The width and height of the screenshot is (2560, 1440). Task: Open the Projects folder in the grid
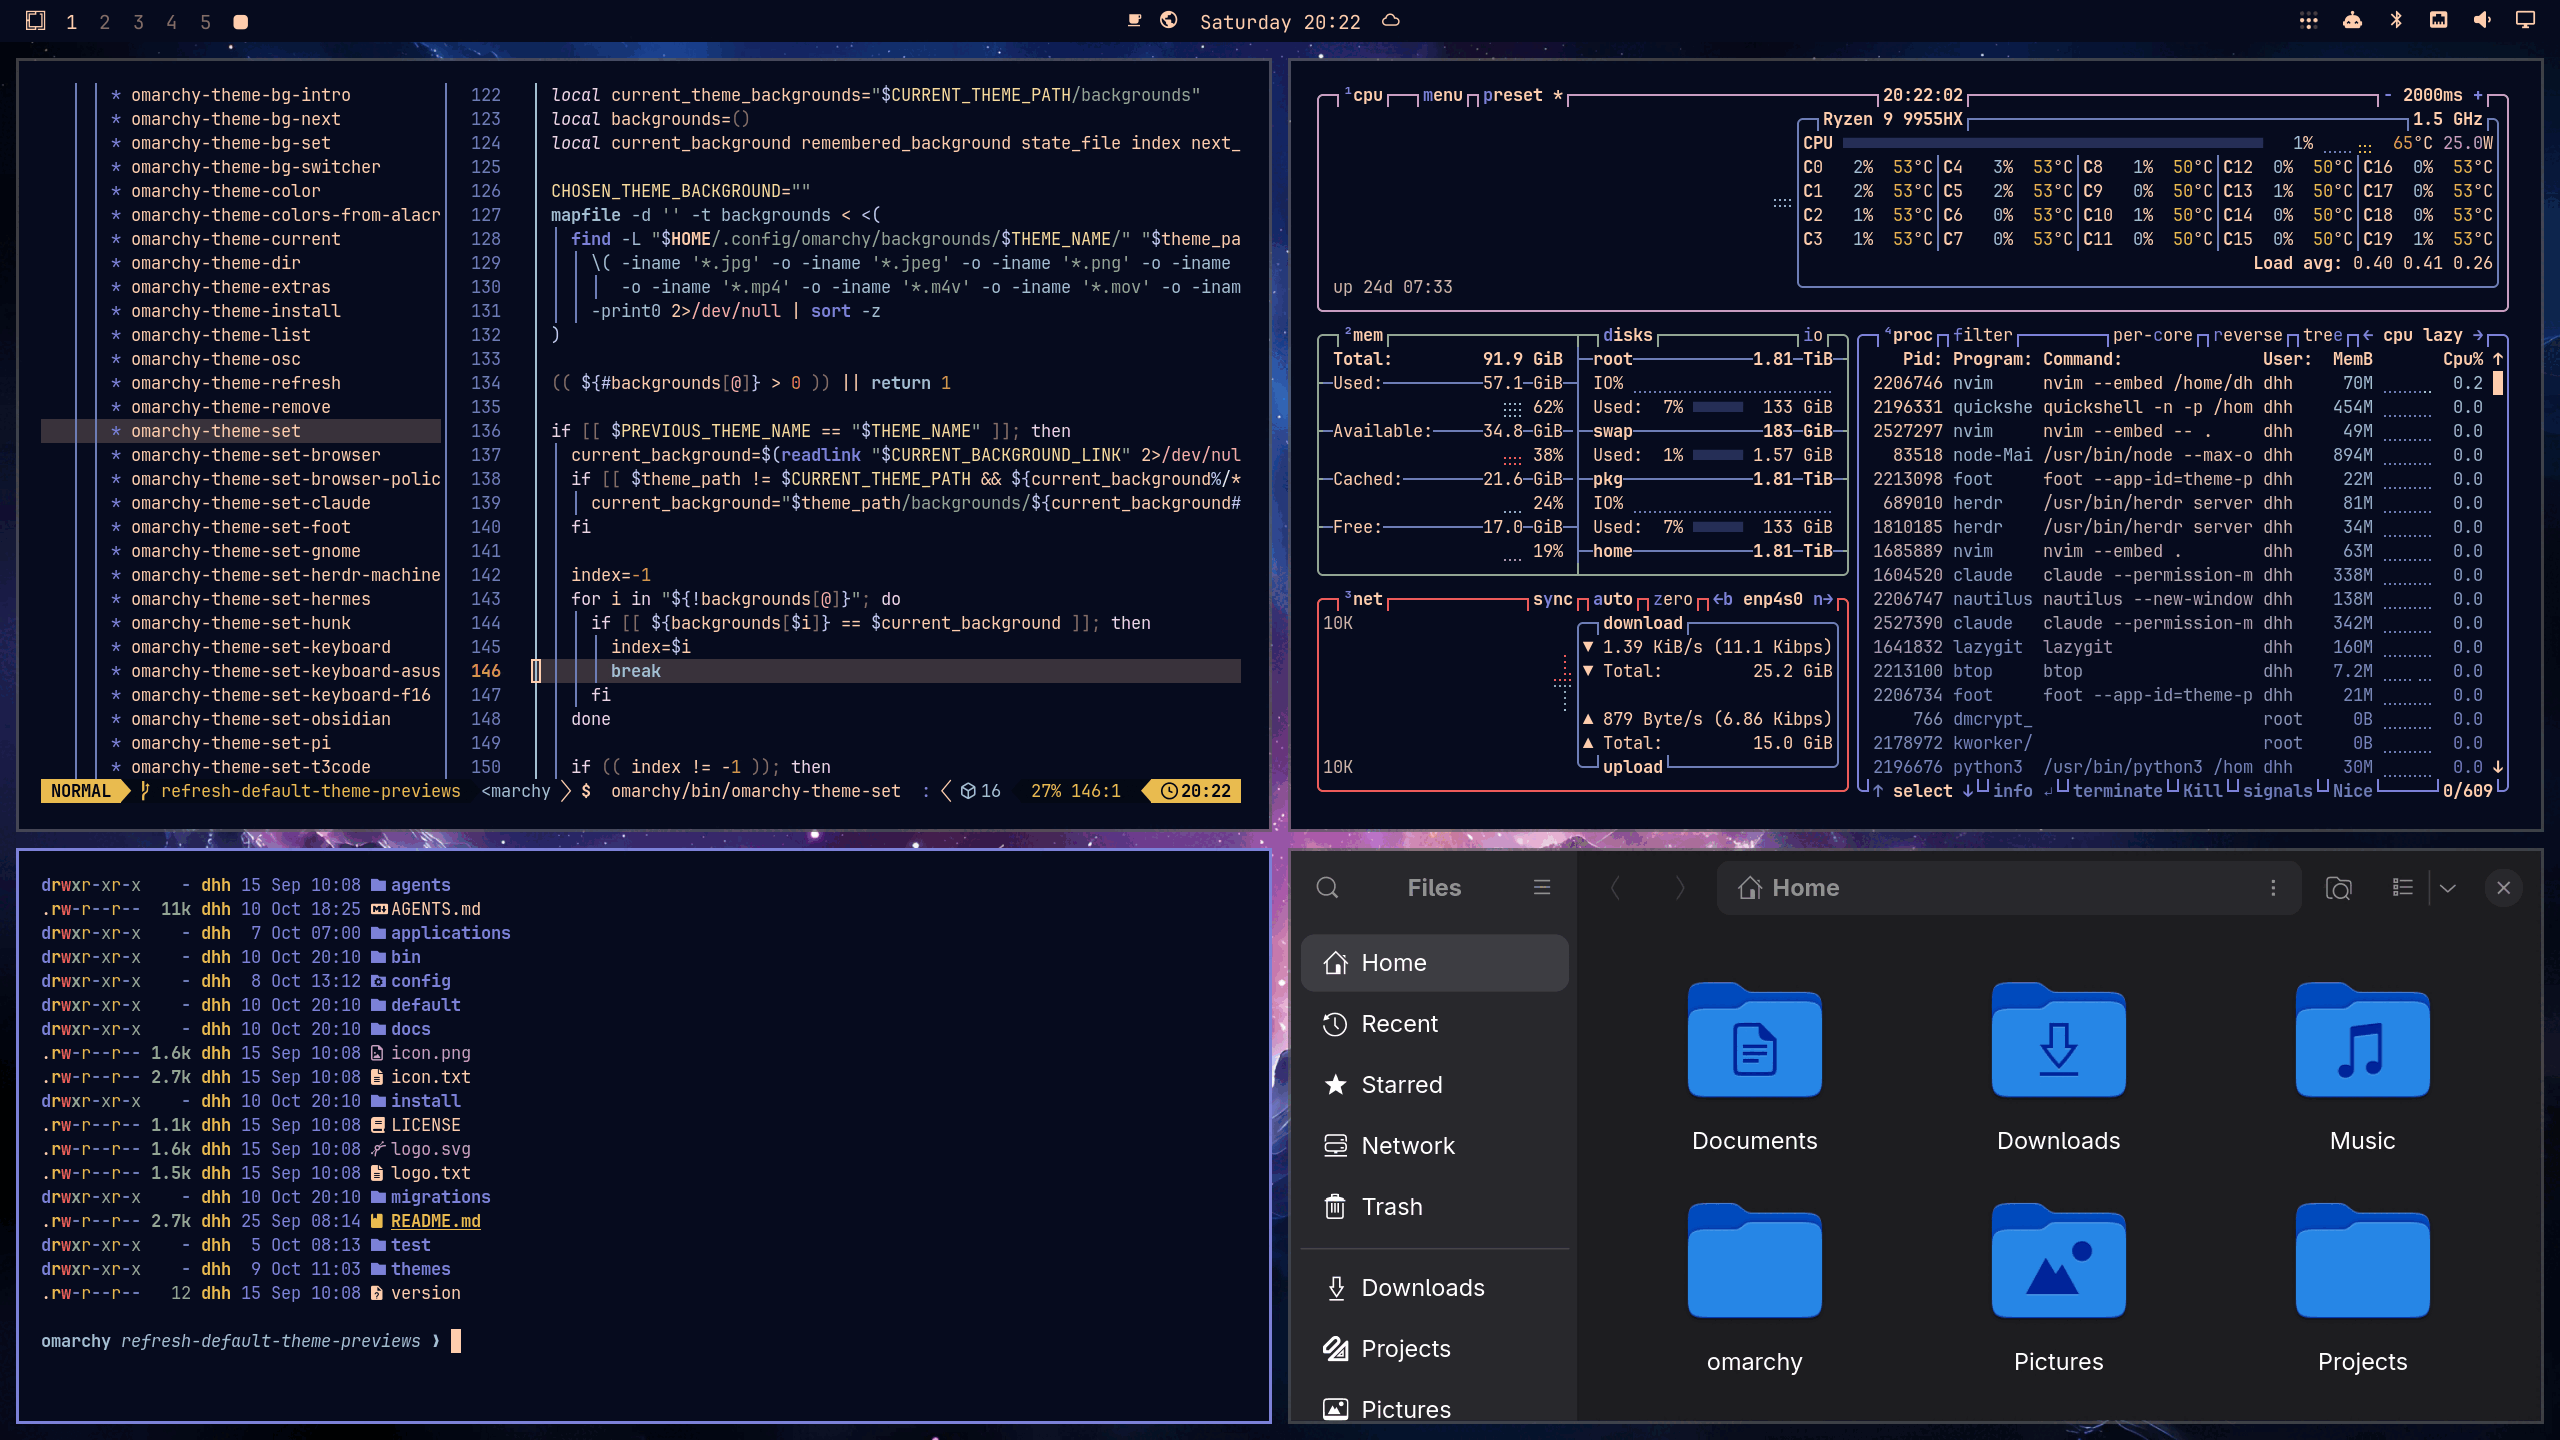pyautogui.click(x=2362, y=1287)
